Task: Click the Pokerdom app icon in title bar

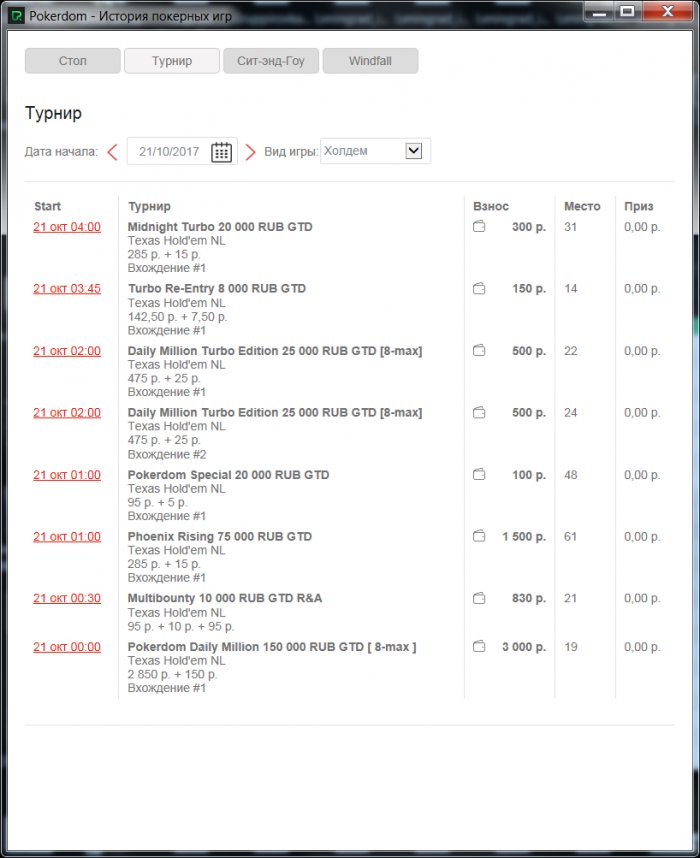Action: [x=17, y=17]
